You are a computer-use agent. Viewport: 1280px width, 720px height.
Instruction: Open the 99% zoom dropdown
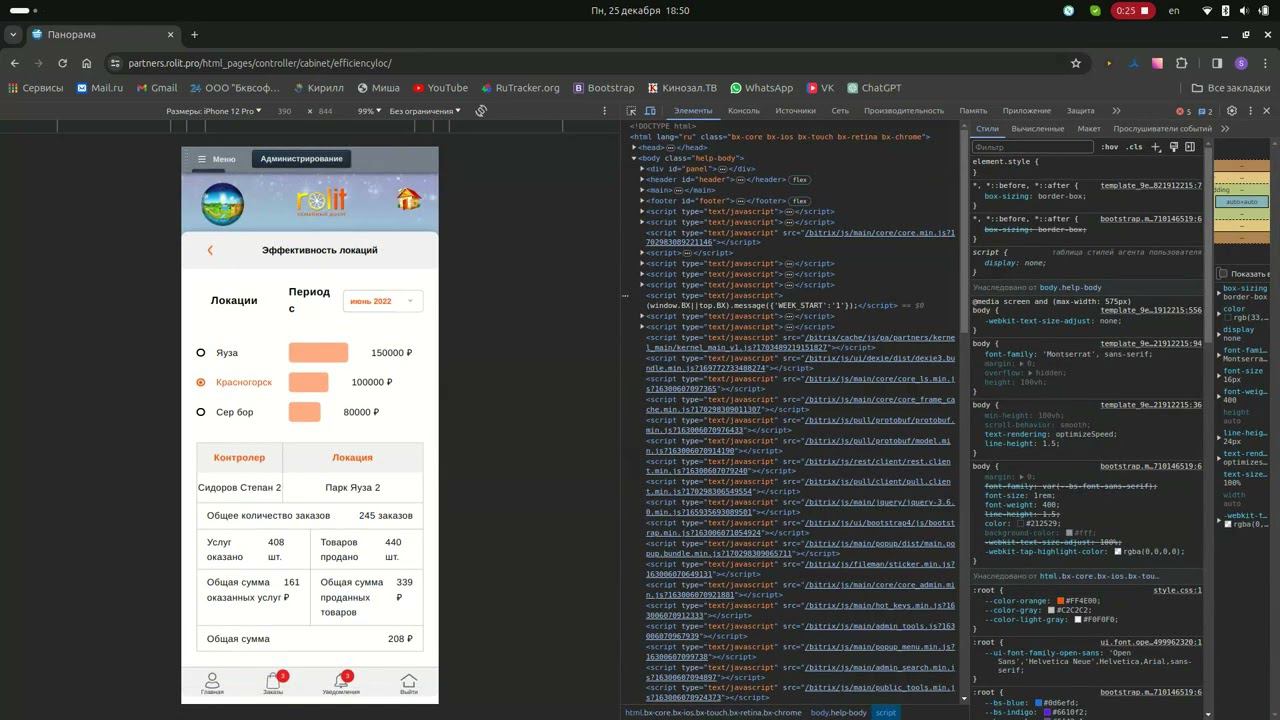(368, 111)
